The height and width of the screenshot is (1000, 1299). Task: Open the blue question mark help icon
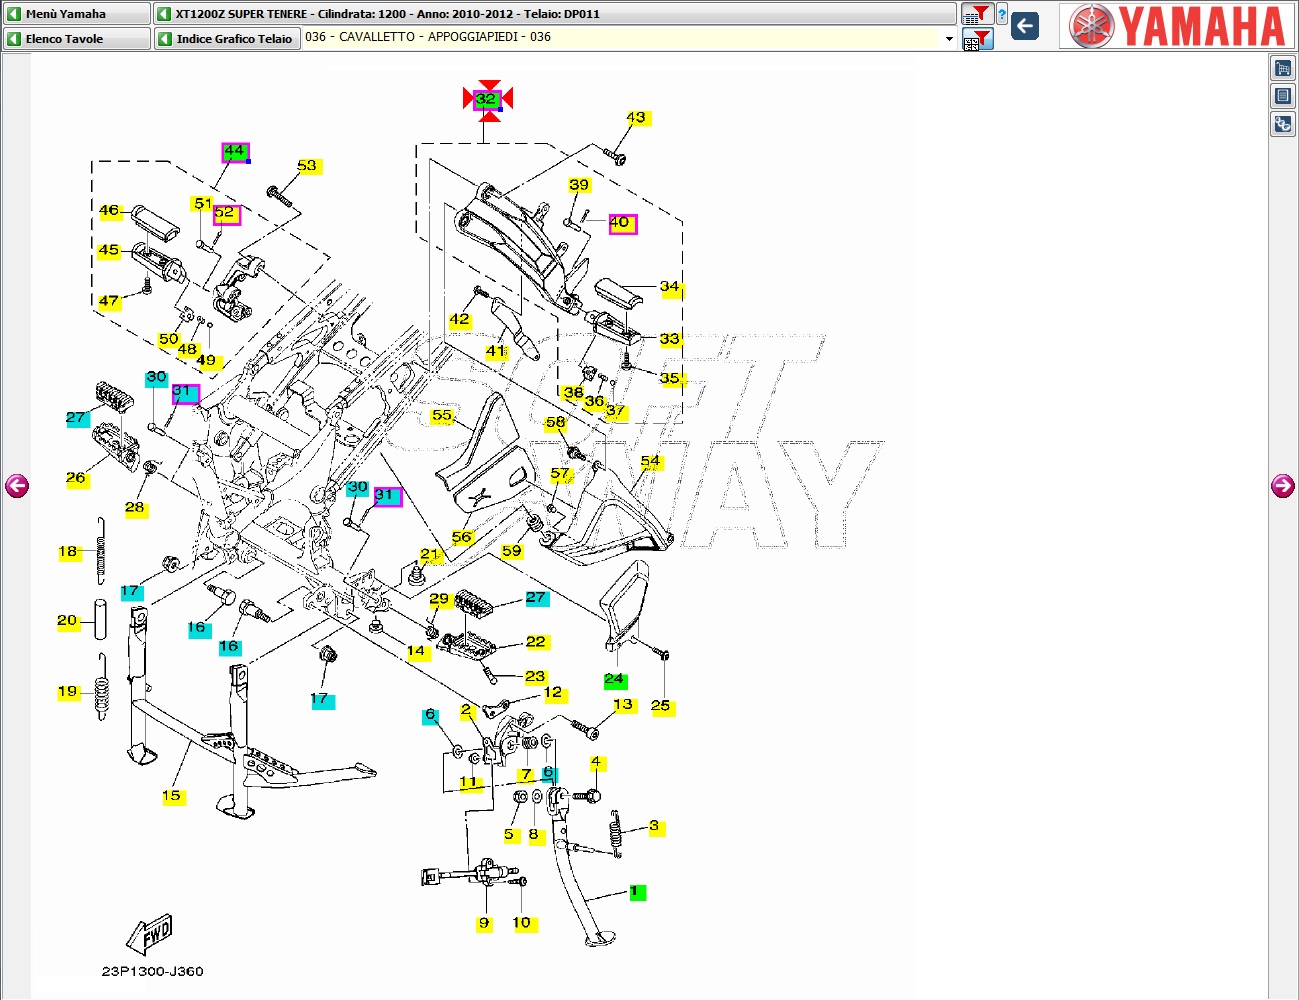[x=1002, y=14]
